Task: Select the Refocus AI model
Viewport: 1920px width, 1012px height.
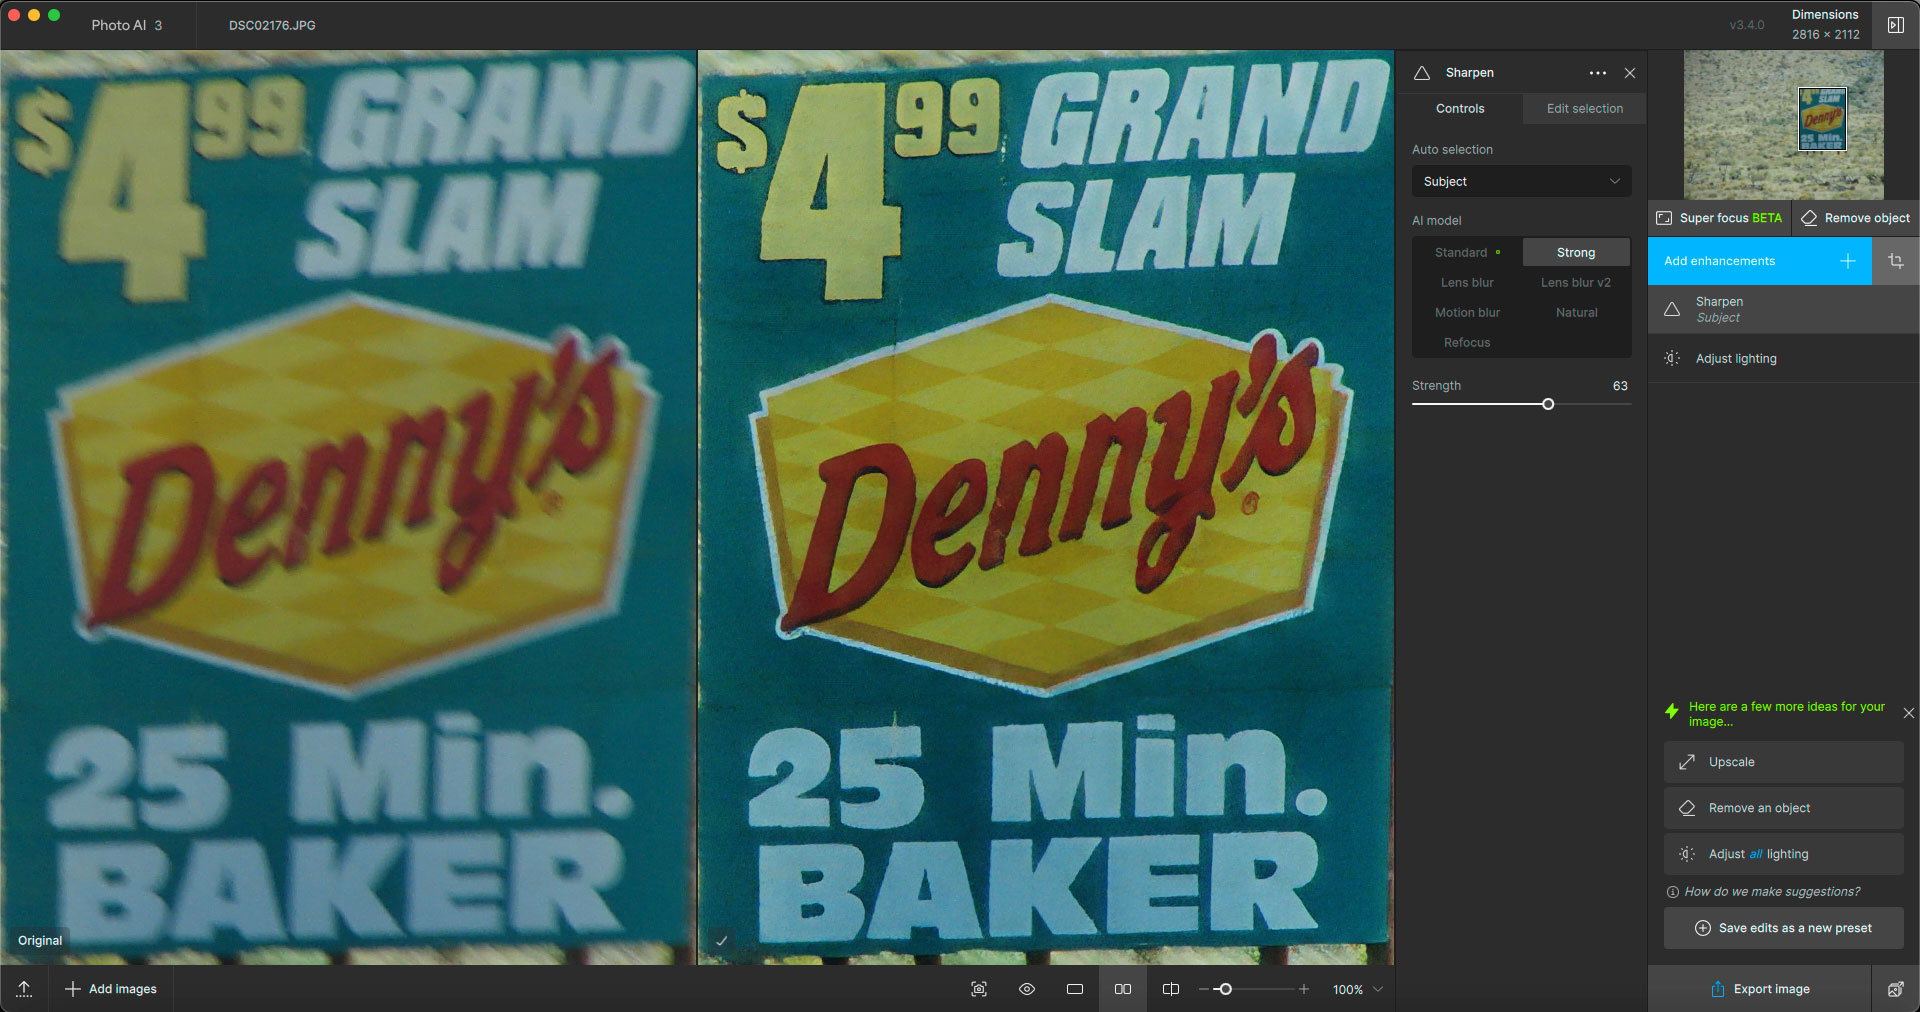Action: (x=1467, y=343)
